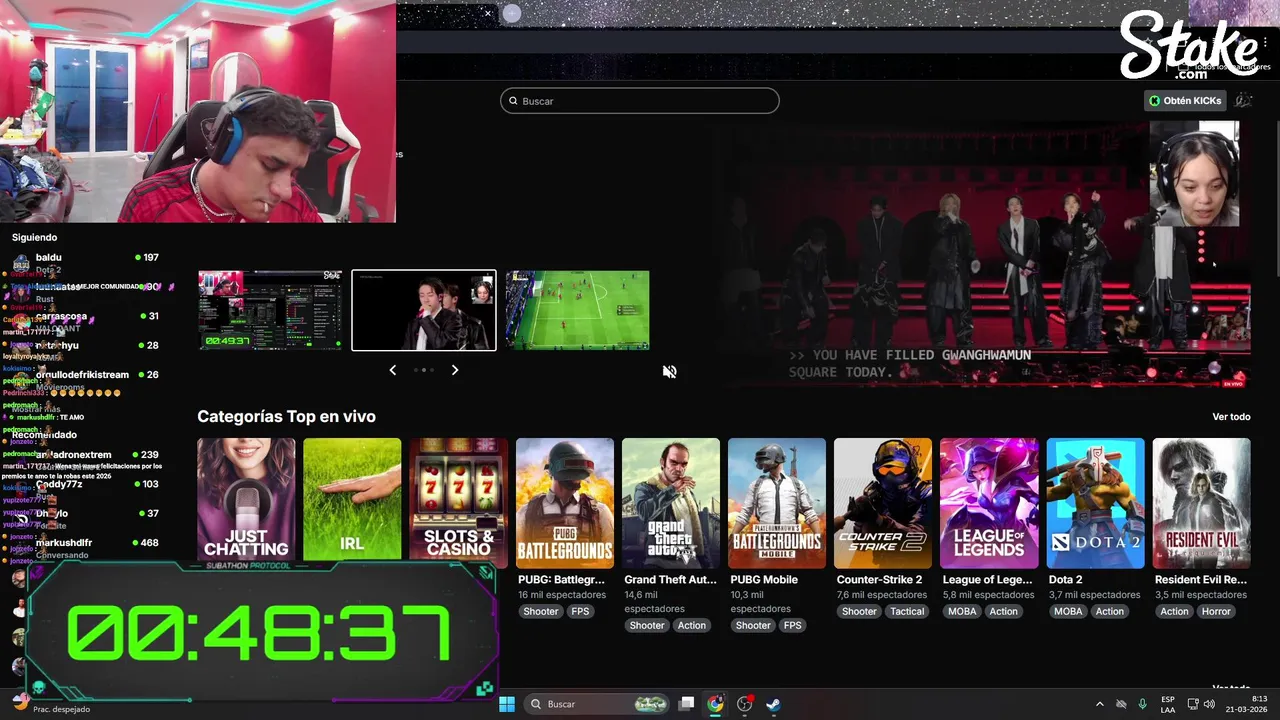The height and width of the screenshot is (720, 1280).
Task: Click the microphone icon in system tray
Action: (1142, 704)
